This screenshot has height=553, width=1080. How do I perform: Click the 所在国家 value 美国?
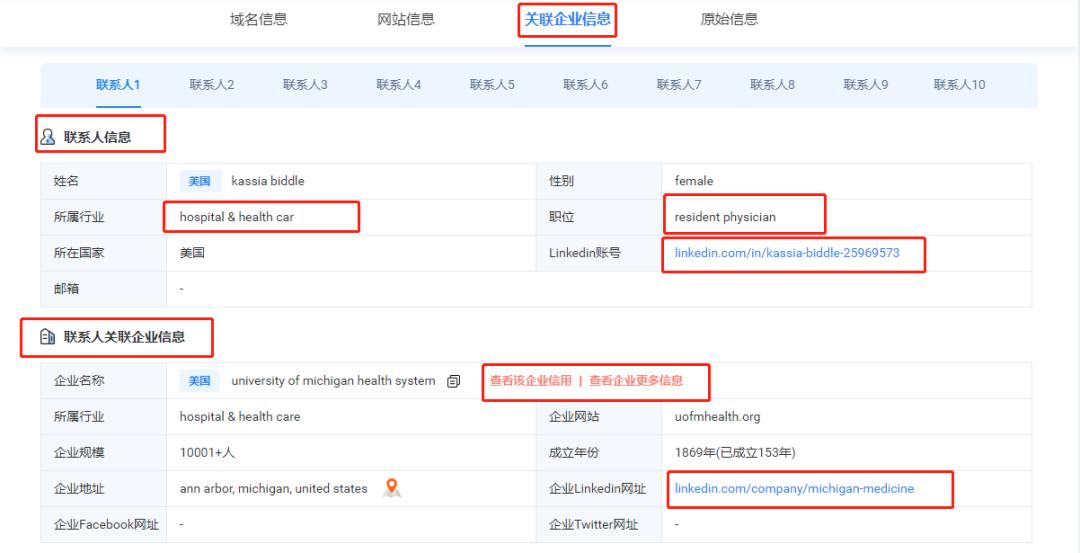tap(192, 253)
